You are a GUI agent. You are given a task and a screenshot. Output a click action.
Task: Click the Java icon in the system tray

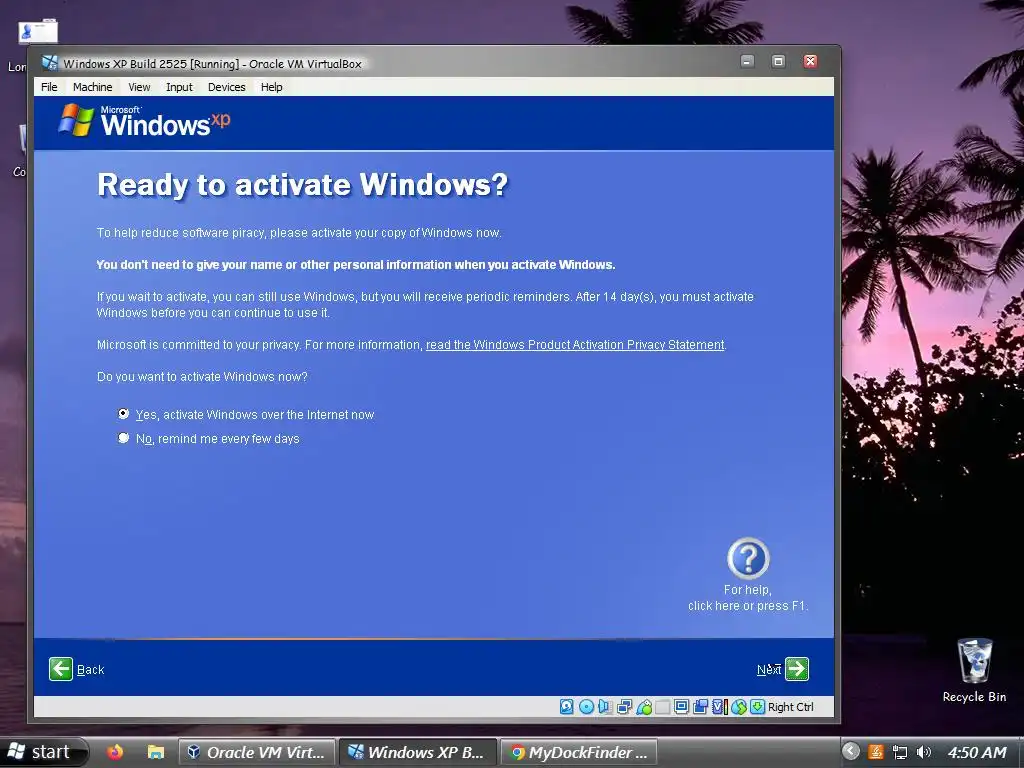(876, 752)
